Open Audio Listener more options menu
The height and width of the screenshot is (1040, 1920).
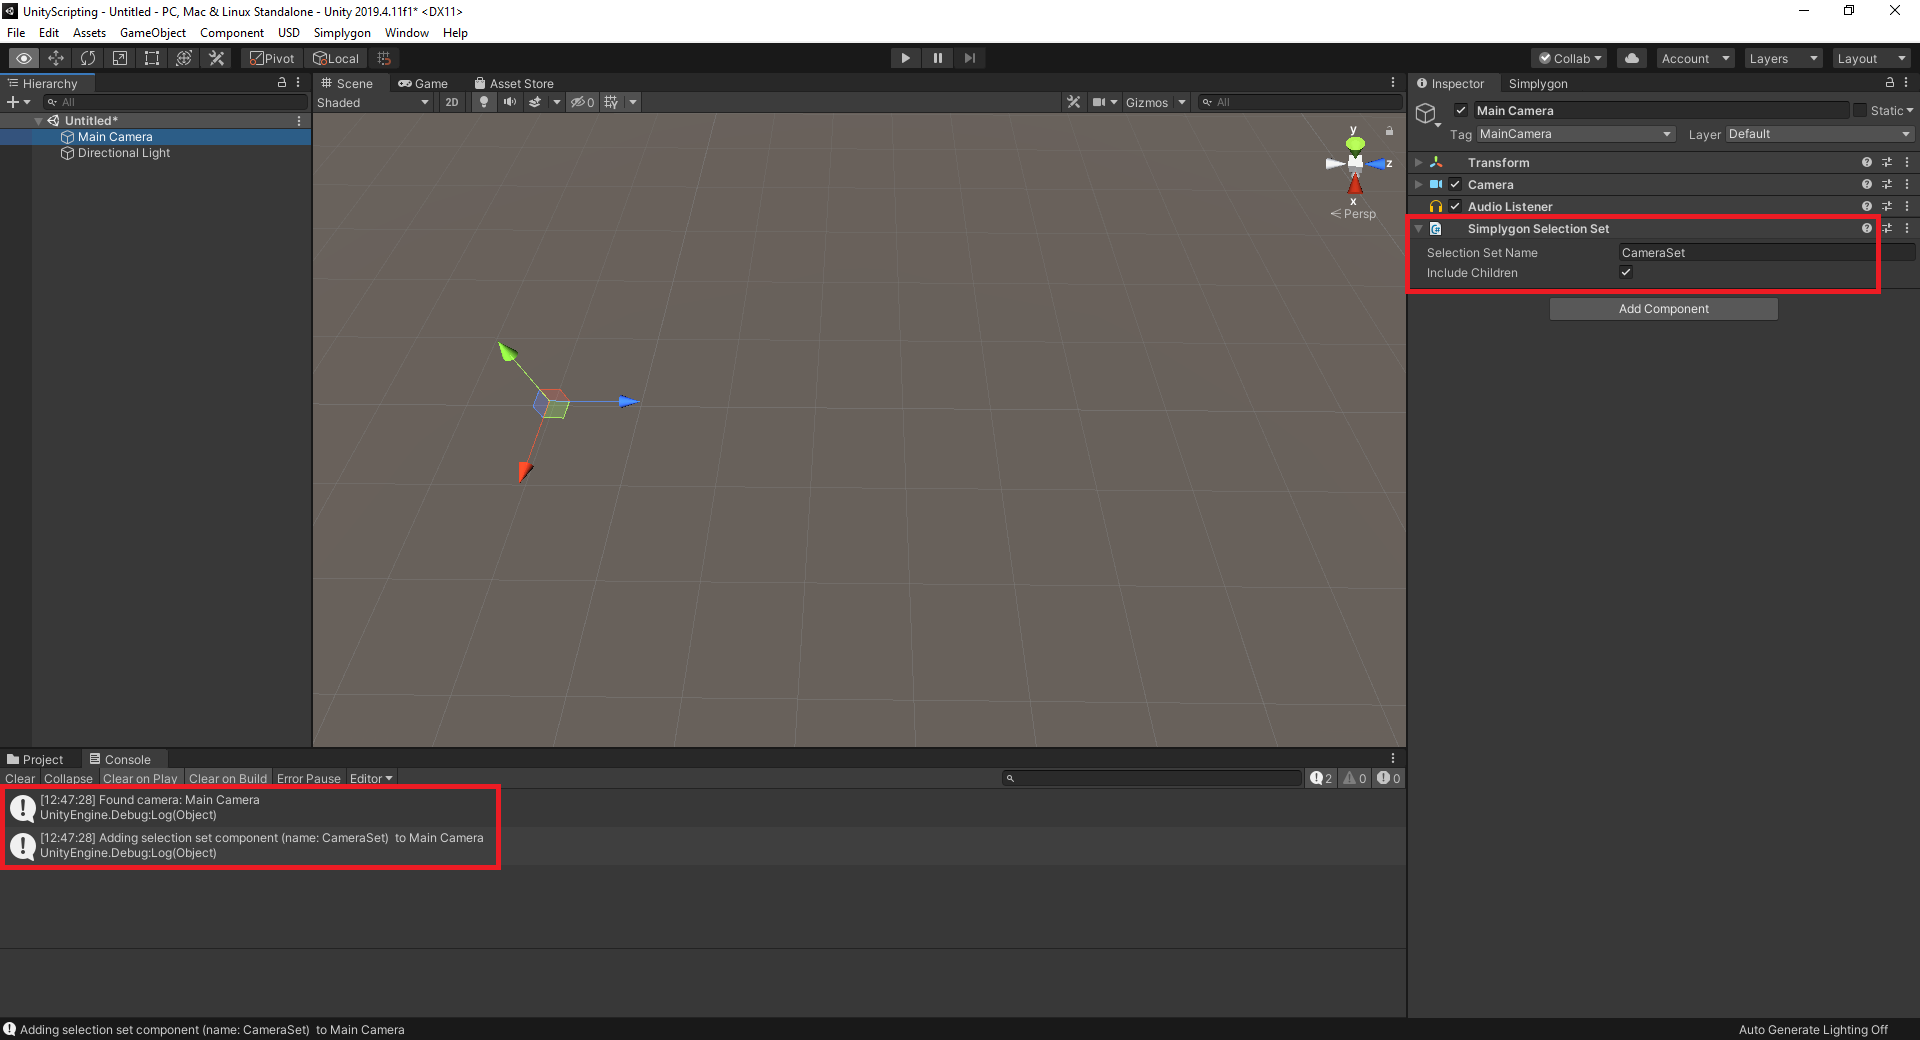1907,206
